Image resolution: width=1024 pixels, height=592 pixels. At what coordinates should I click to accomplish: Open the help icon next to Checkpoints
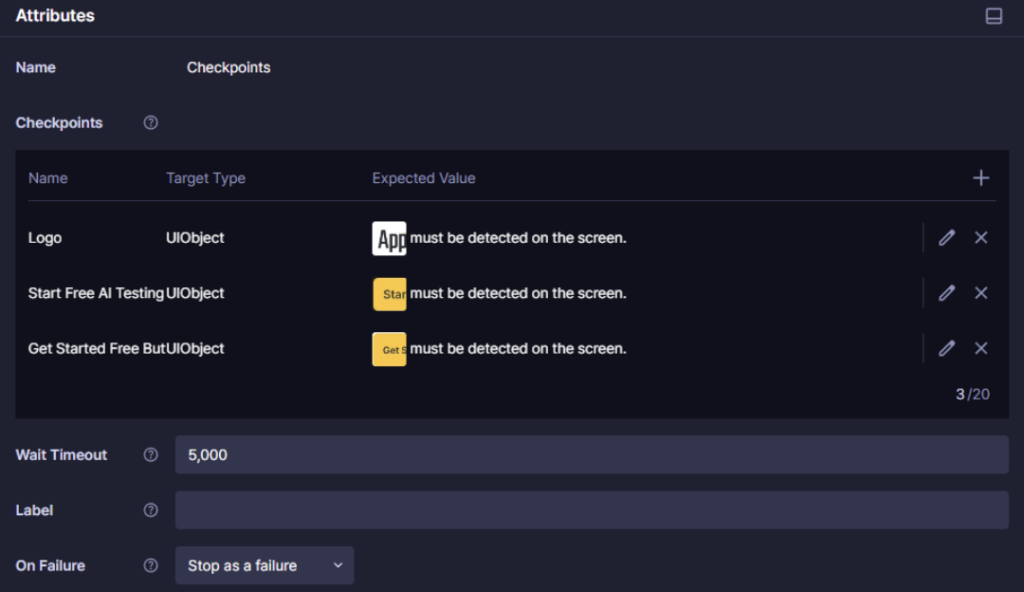click(151, 123)
